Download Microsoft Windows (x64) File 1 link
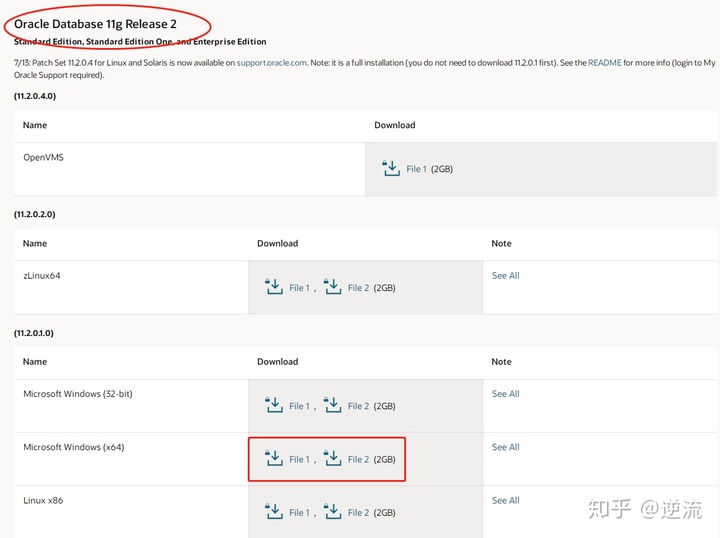The image size is (720, 538). click(x=299, y=460)
